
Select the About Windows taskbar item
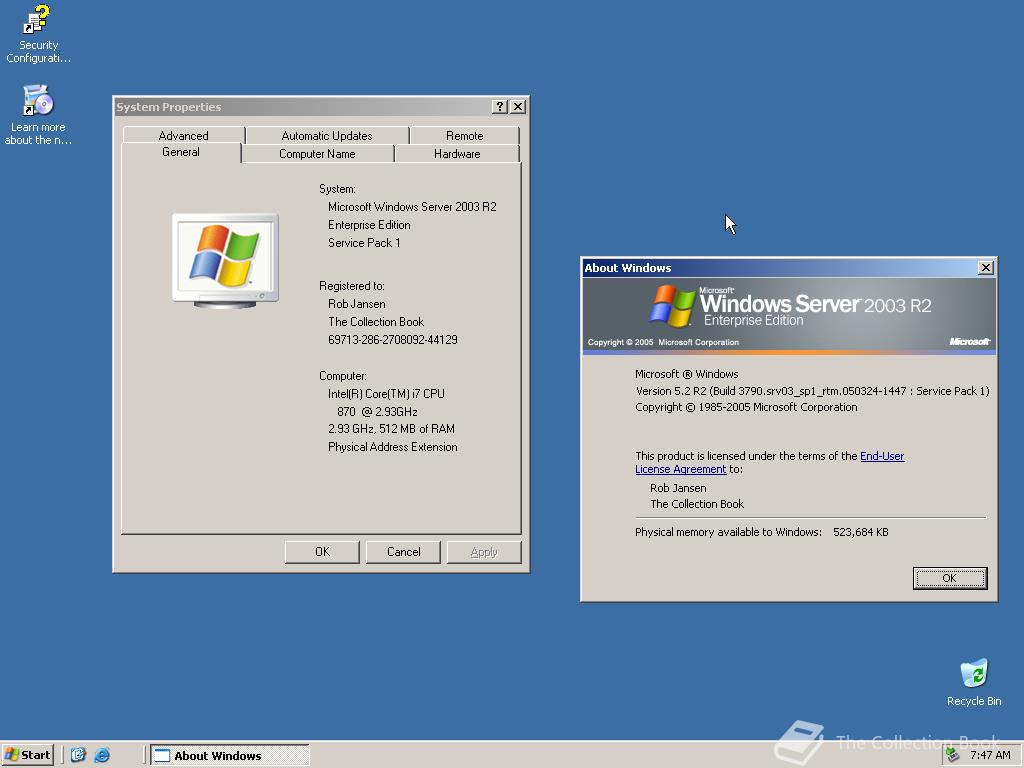229,754
